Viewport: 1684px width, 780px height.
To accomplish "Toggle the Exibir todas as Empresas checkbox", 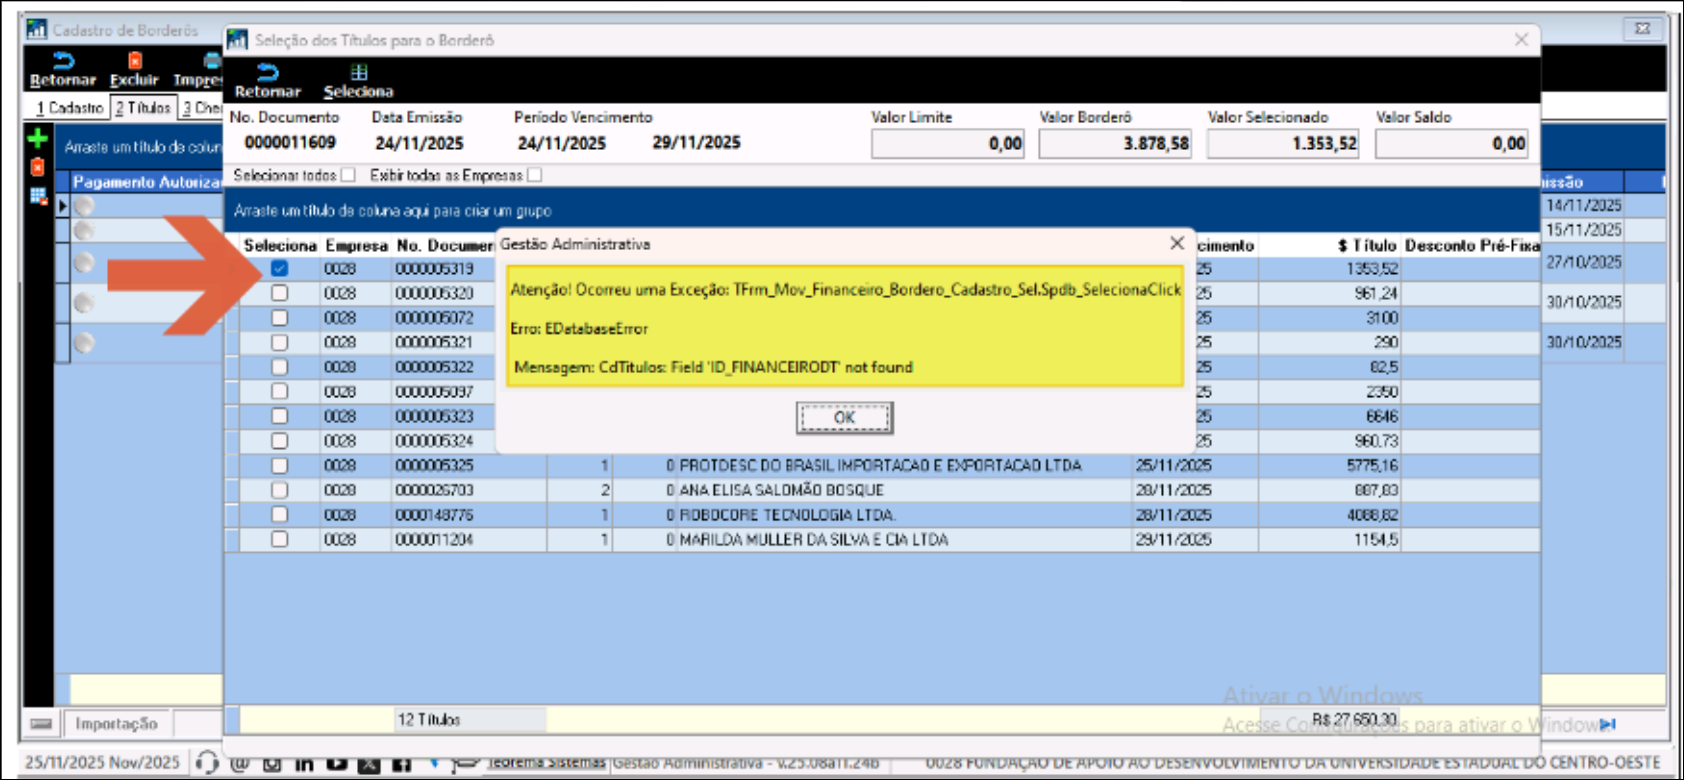I will tap(535, 175).
